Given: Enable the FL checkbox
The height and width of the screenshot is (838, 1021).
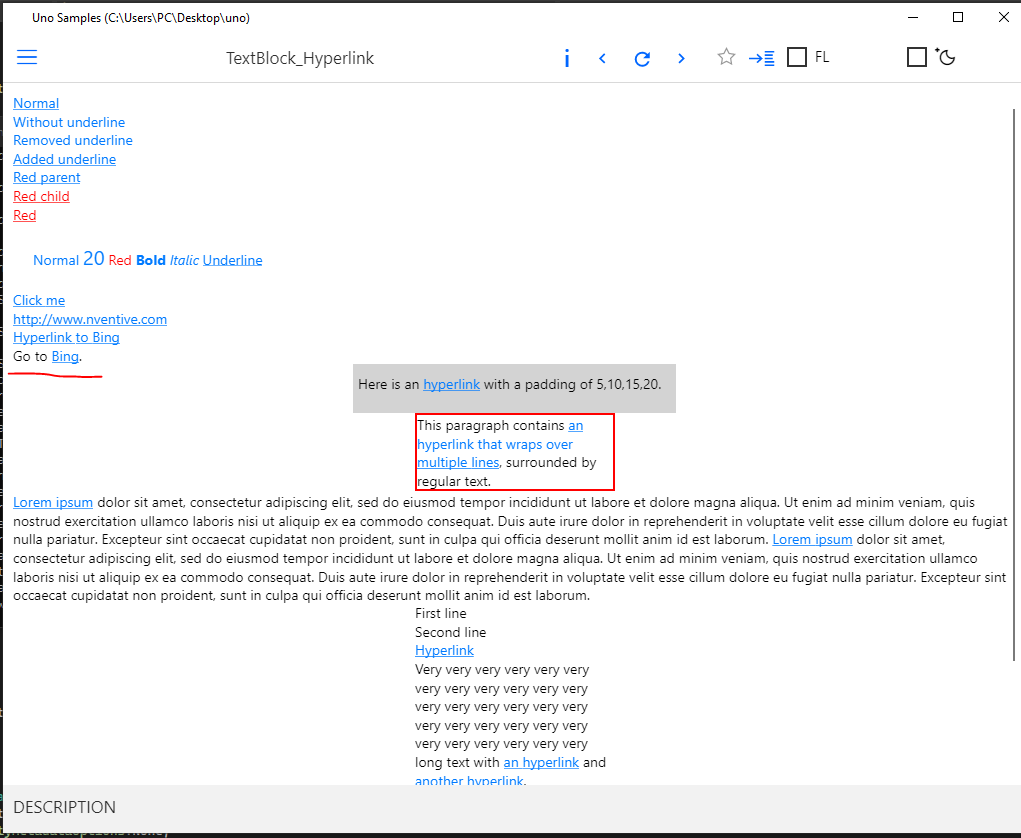Looking at the screenshot, I should 797,57.
